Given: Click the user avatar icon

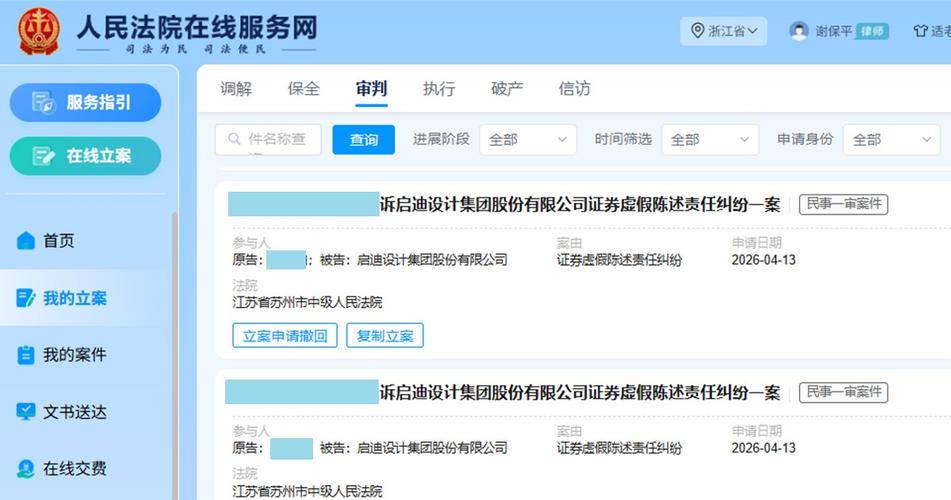Looking at the screenshot, I should tap(799, 31).
